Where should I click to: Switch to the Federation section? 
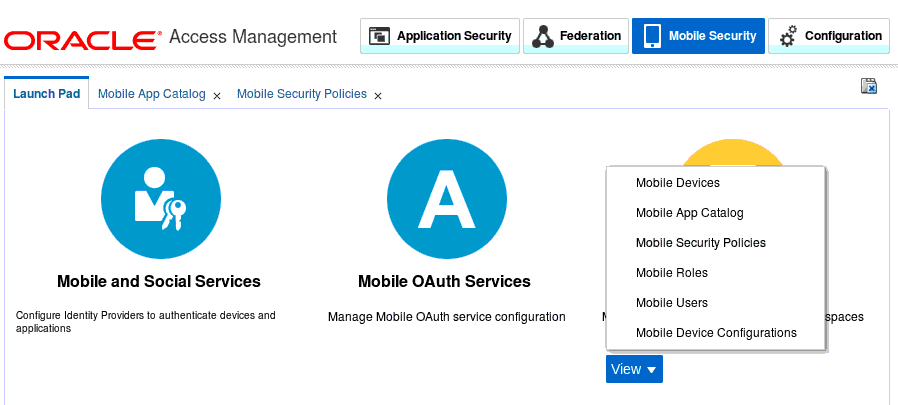click(576, 36)
